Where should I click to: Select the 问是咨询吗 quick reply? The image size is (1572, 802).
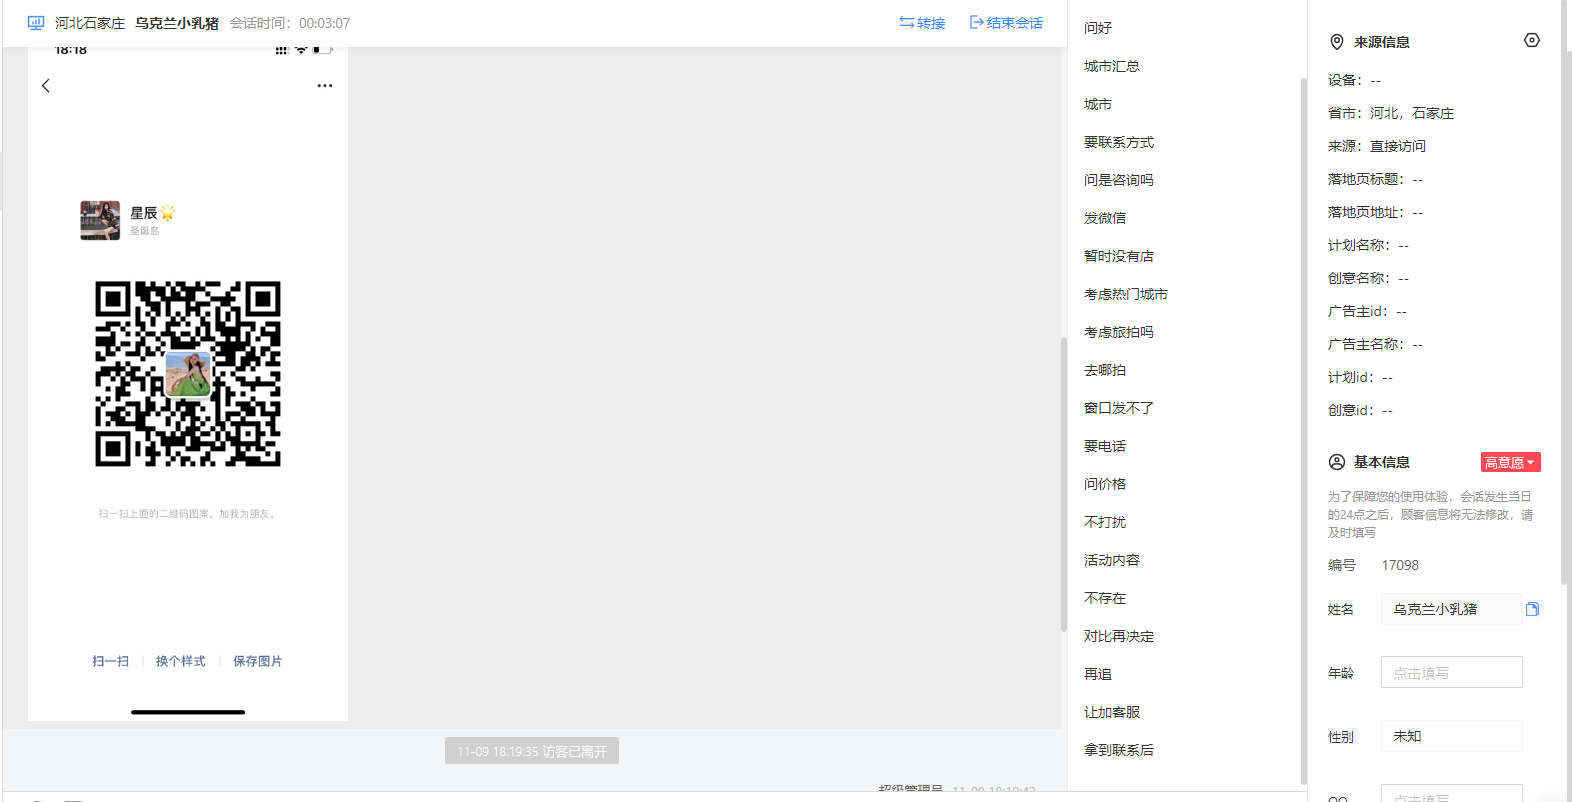1119,180
